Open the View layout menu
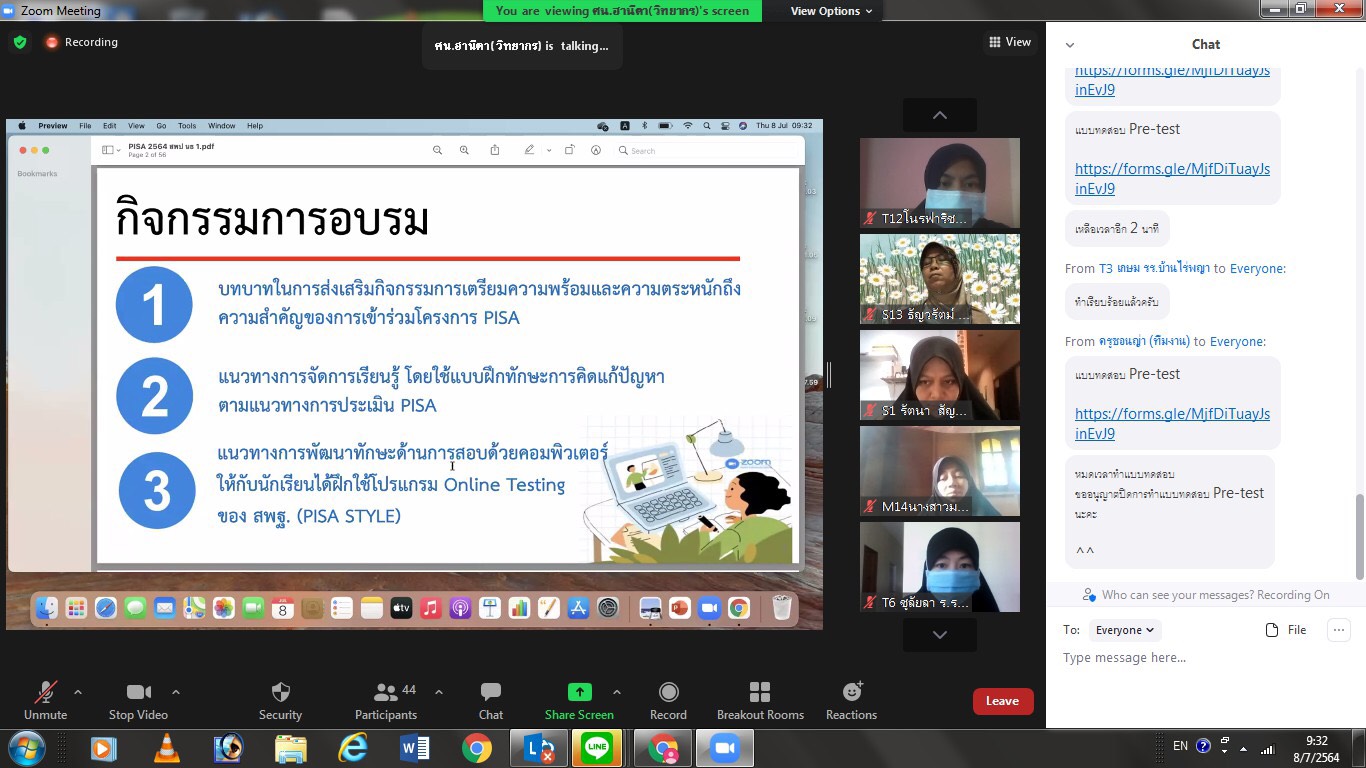This screenshot has height=768, width=1366. 1010,42
